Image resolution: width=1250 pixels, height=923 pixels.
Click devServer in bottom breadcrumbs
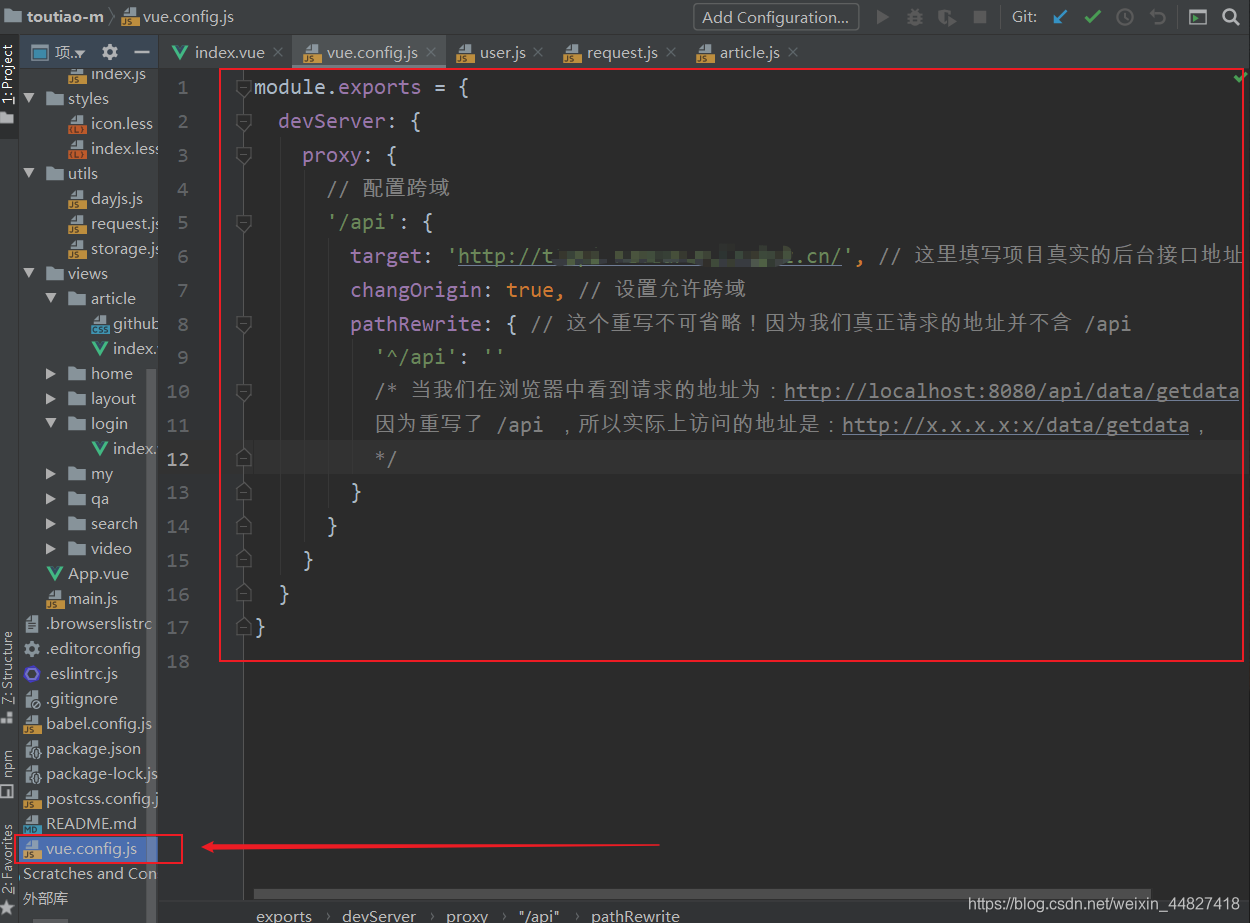pyautogui.click(x=379, y=915)
